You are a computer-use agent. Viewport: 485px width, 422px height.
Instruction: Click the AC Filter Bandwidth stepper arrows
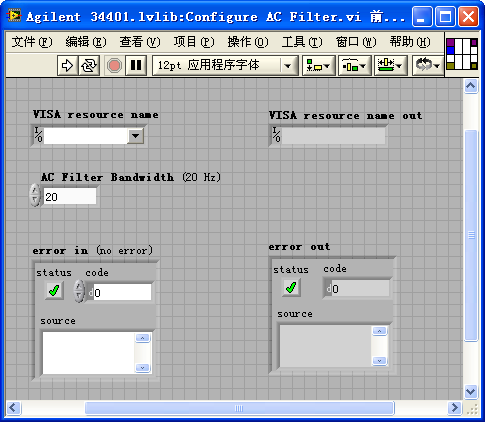(35, 195)
